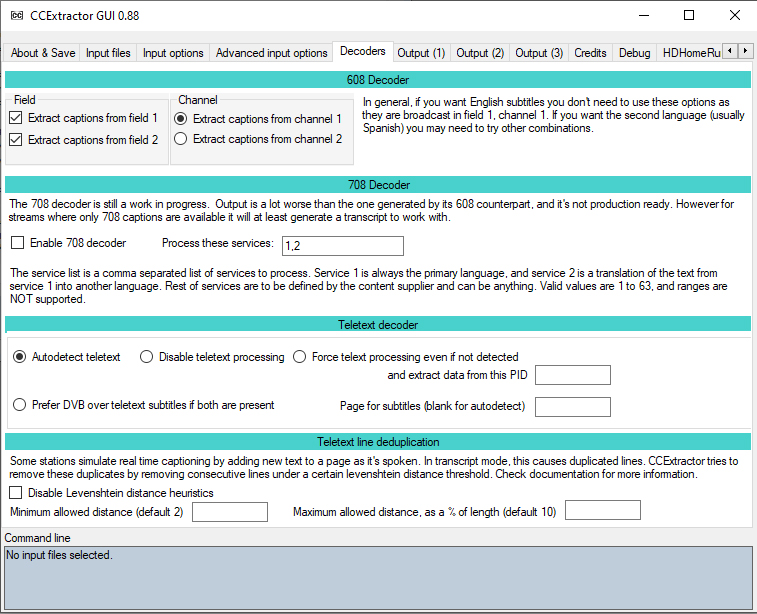Click the Teletext line deduplication header

tap(378, 442)
